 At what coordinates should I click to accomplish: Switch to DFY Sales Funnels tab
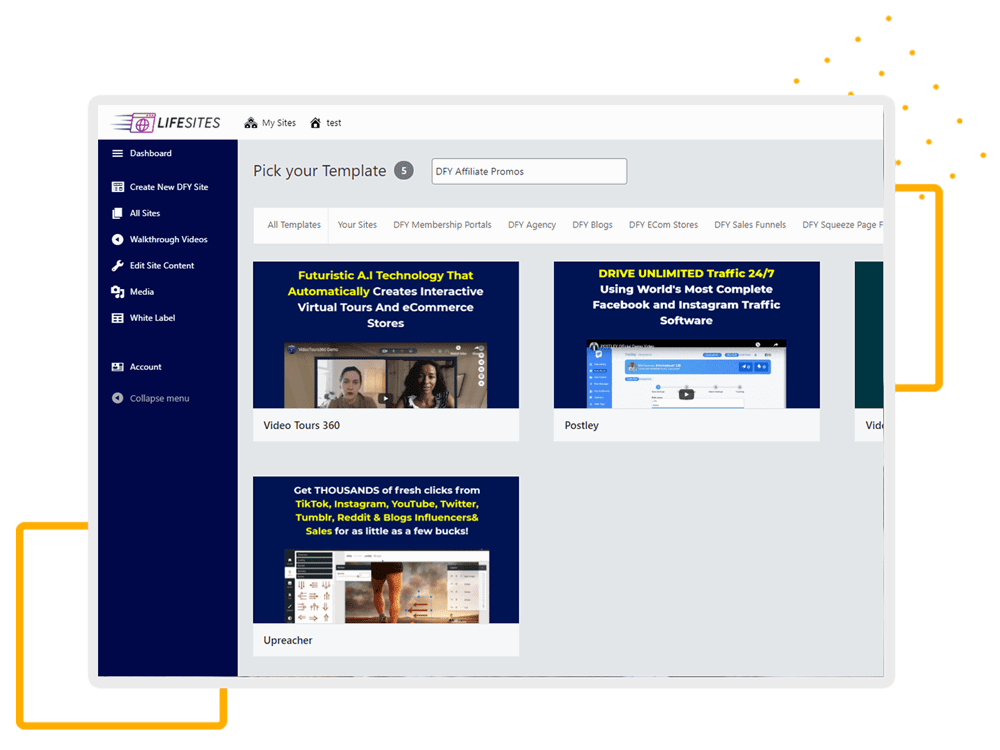[x=750, y=224]
